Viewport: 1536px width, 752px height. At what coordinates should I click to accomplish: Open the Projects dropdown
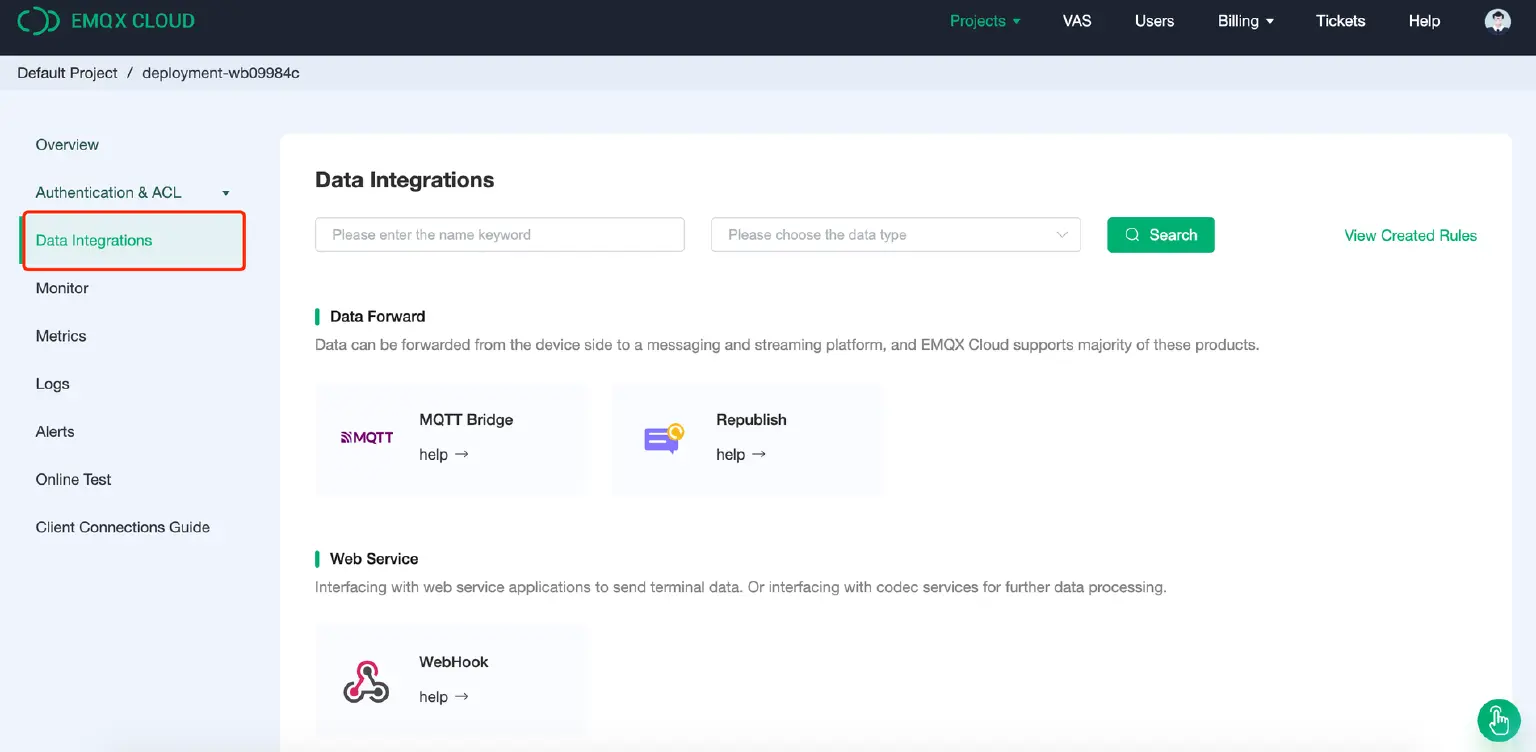click(984, 20)
